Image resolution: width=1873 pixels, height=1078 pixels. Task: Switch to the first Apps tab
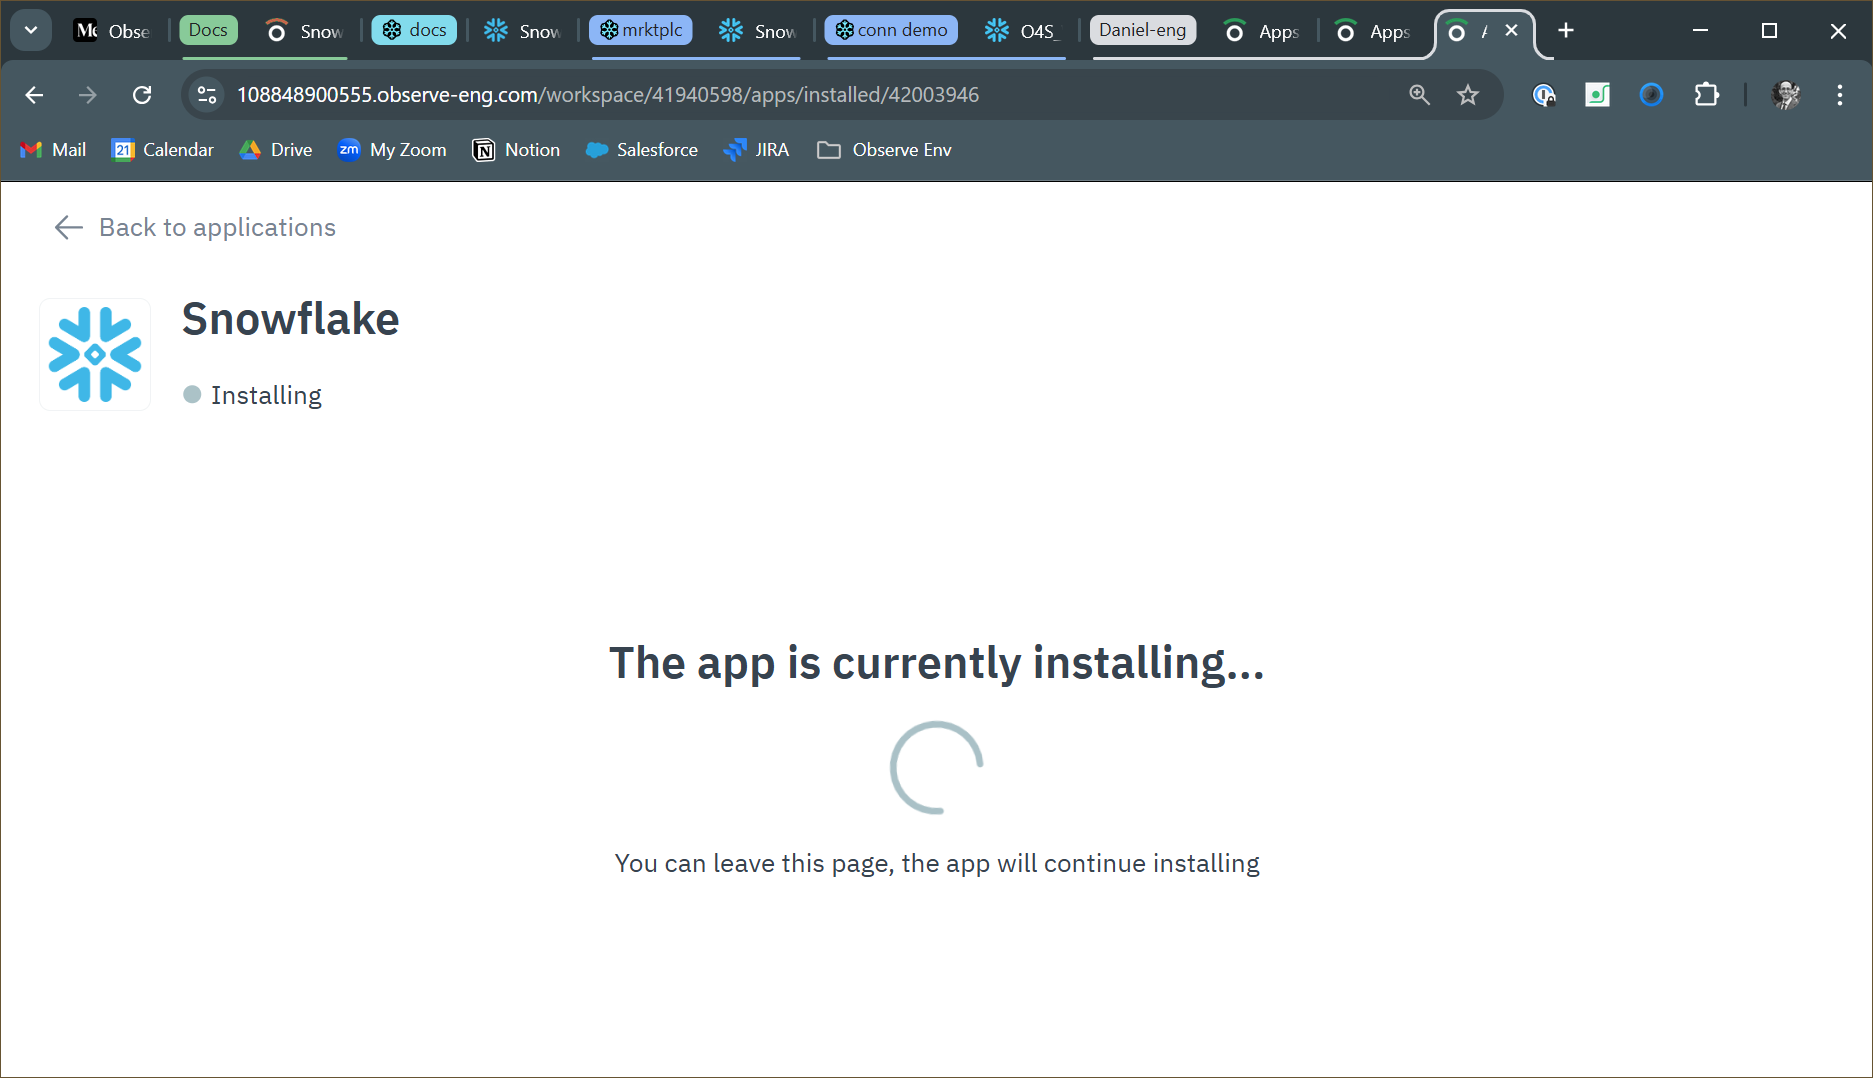1261,31
